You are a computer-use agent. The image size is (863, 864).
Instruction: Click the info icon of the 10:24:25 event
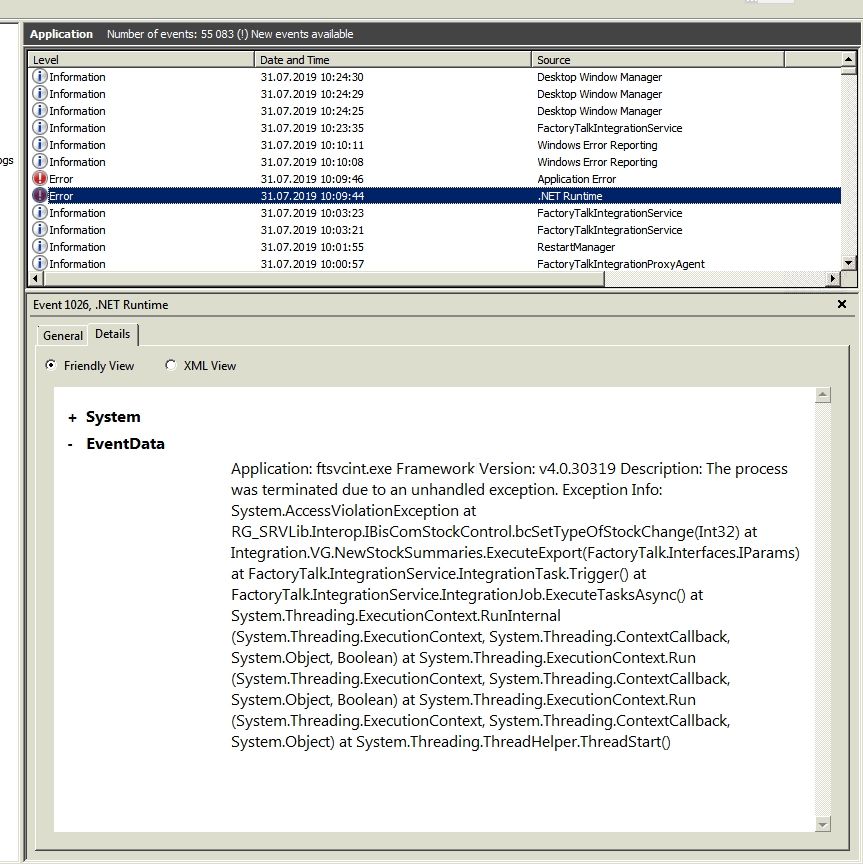[40, 110]
